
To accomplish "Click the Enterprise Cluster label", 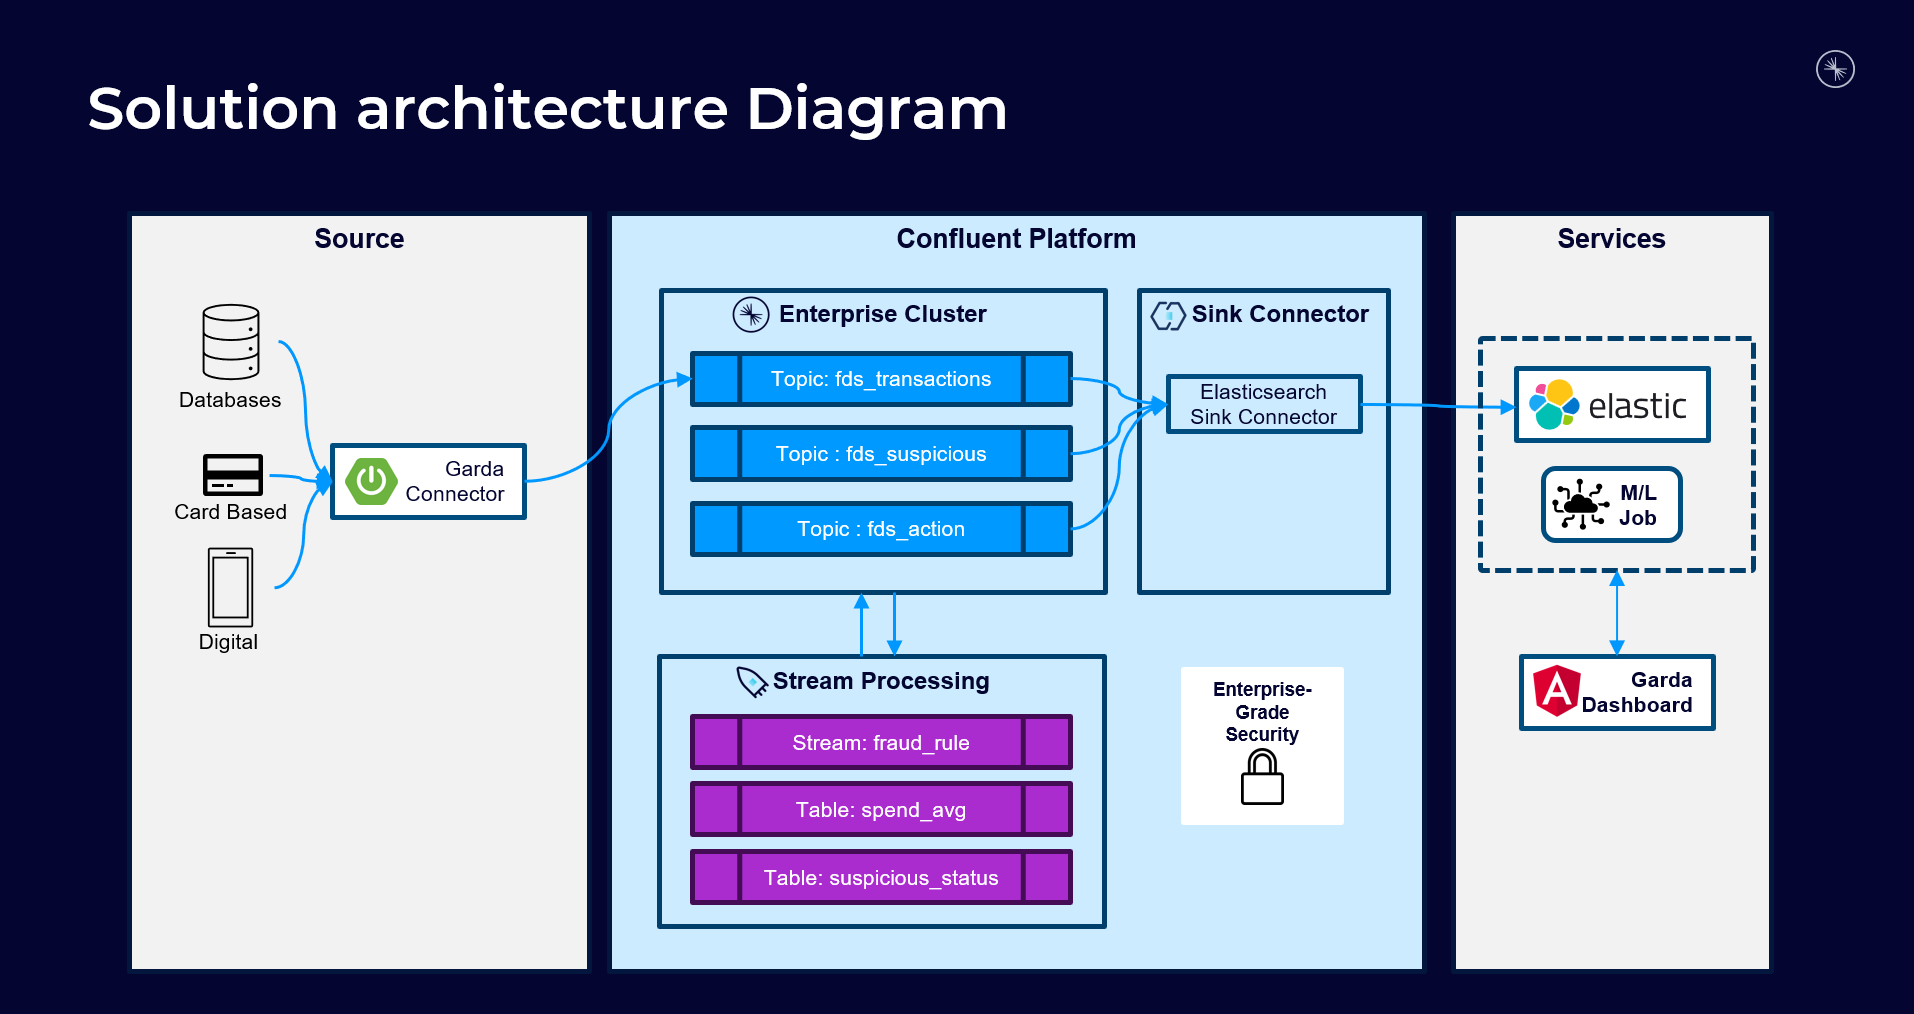I will 883,314.
